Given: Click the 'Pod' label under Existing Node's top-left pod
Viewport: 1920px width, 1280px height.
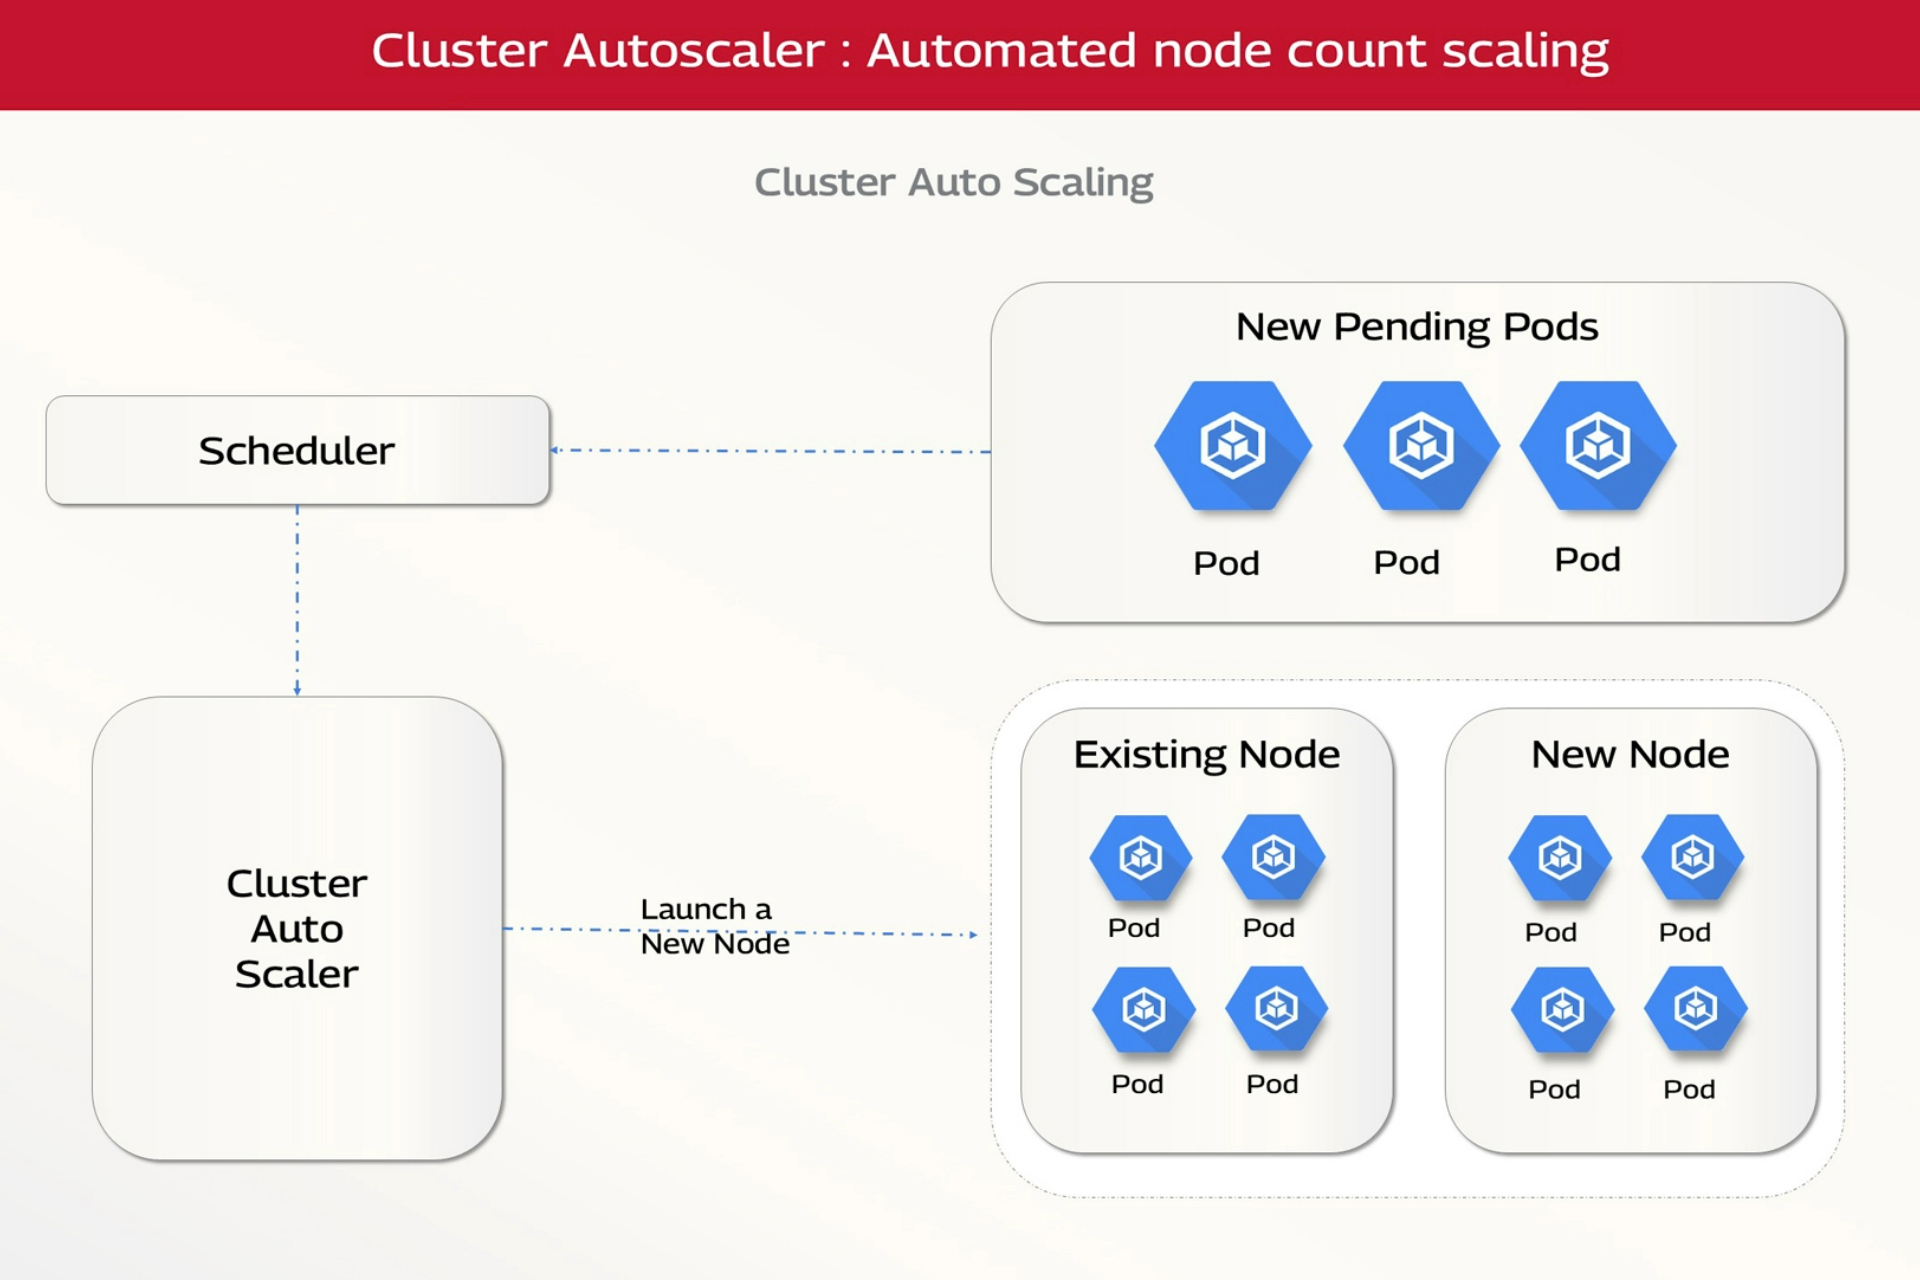Looking at the screenshot, I should coord(1134,928).
